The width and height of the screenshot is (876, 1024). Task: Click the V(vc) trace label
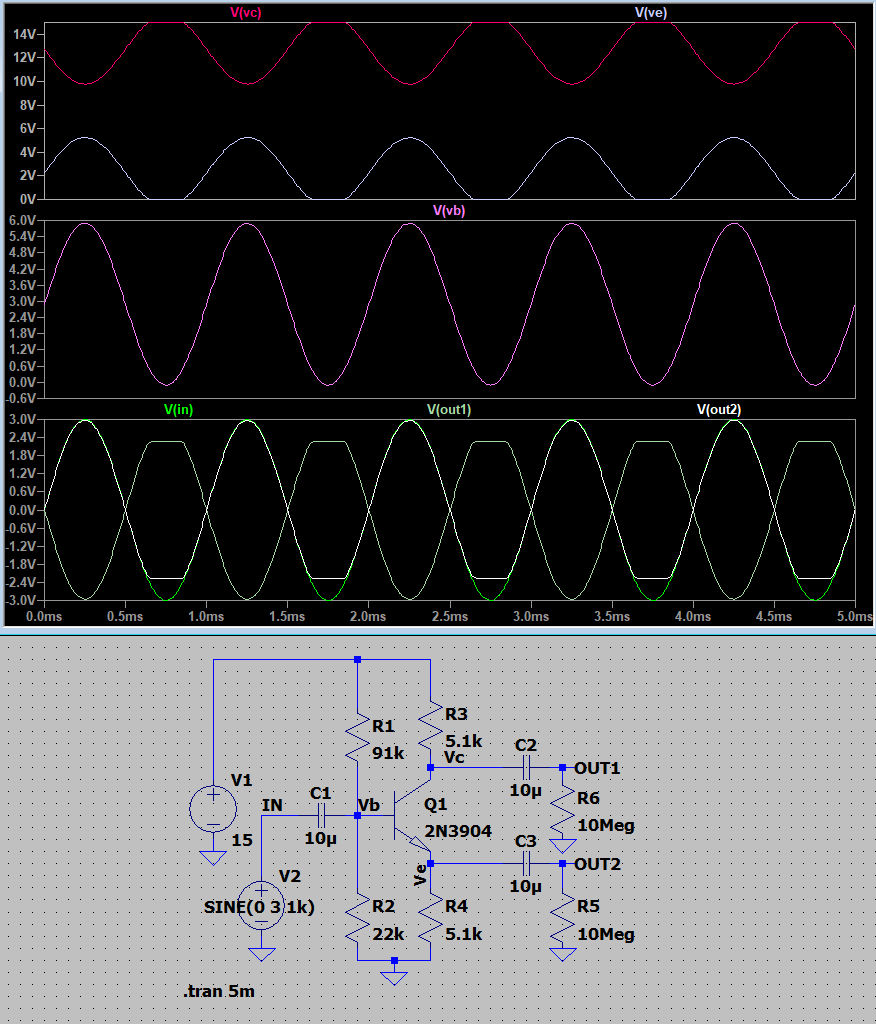[246, 12]
